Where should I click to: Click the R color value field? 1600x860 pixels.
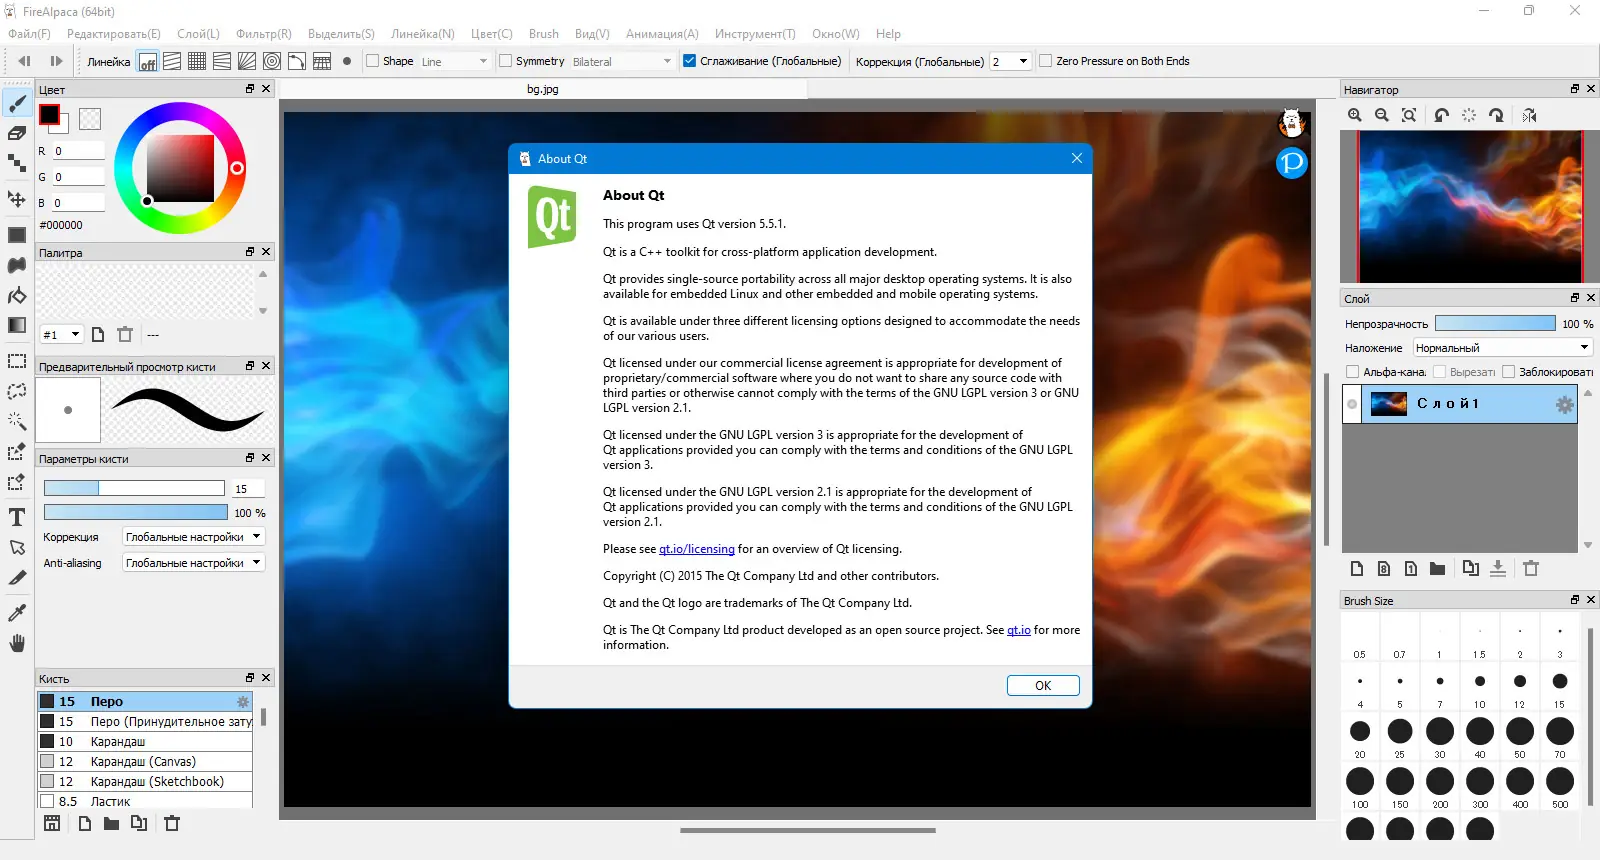click(78, 151)
